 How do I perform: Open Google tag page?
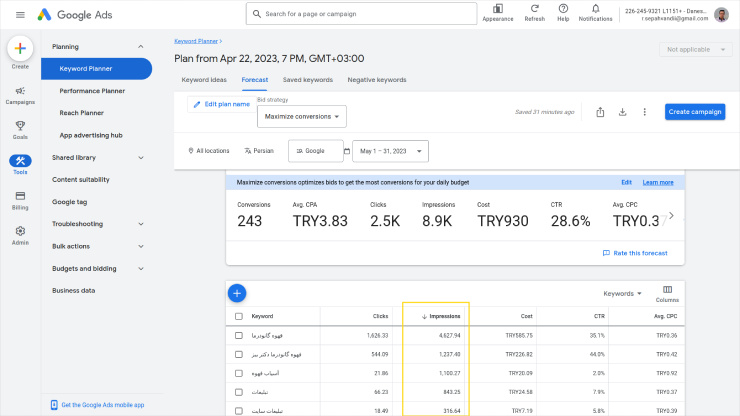click(x=69, y=202)
